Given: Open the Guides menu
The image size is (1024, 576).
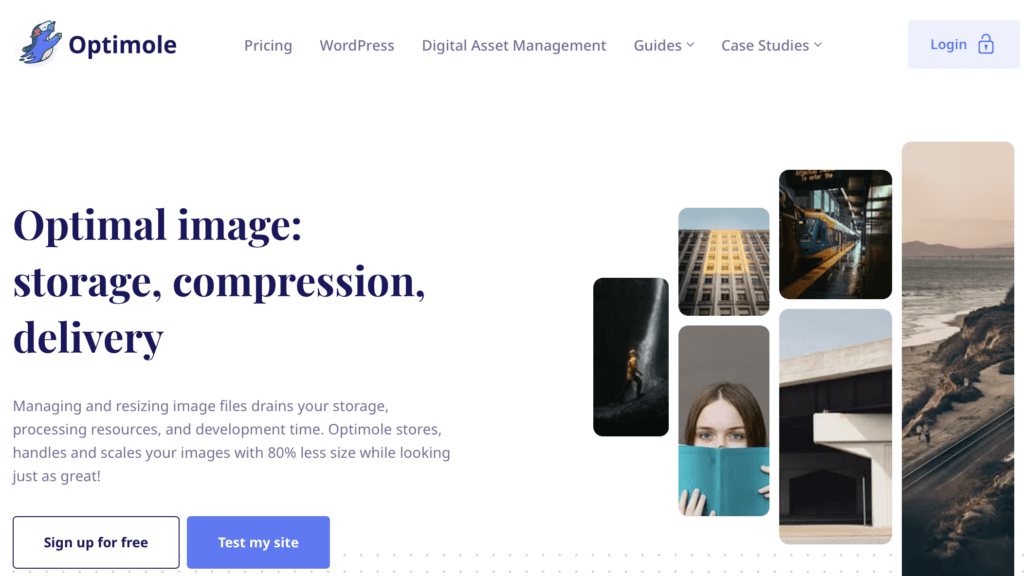Looking at the screenshot, I should pyautogui.click(x=664, y=45).
